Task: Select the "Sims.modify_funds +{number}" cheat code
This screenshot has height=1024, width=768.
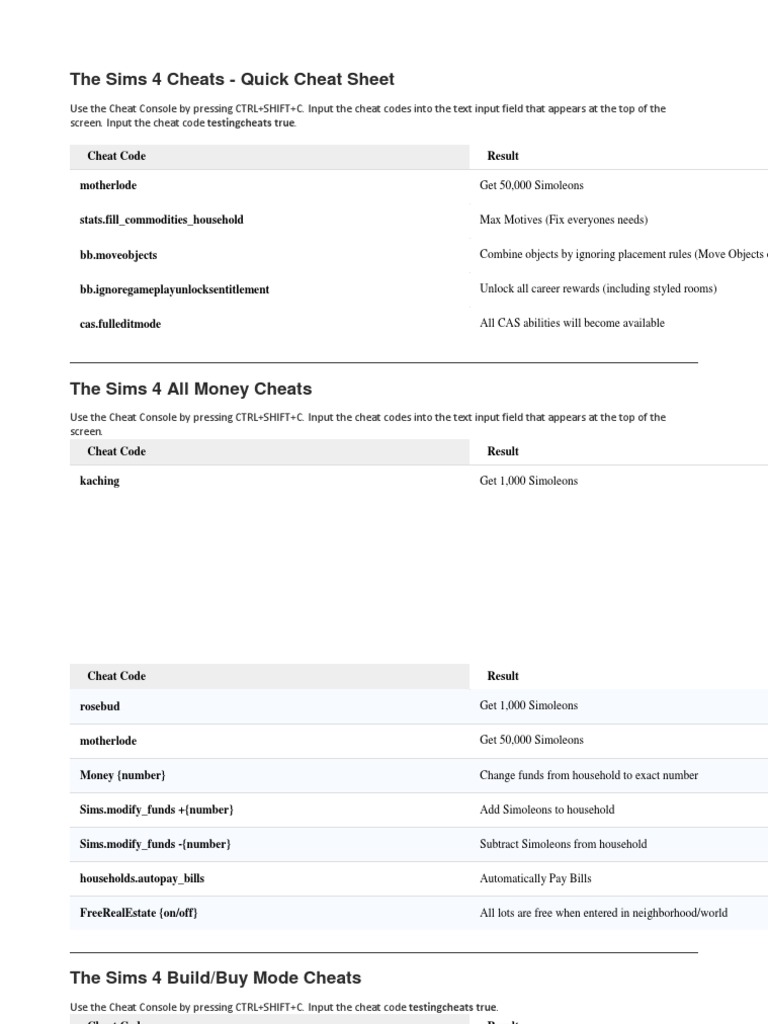Action: pos(157,809)
